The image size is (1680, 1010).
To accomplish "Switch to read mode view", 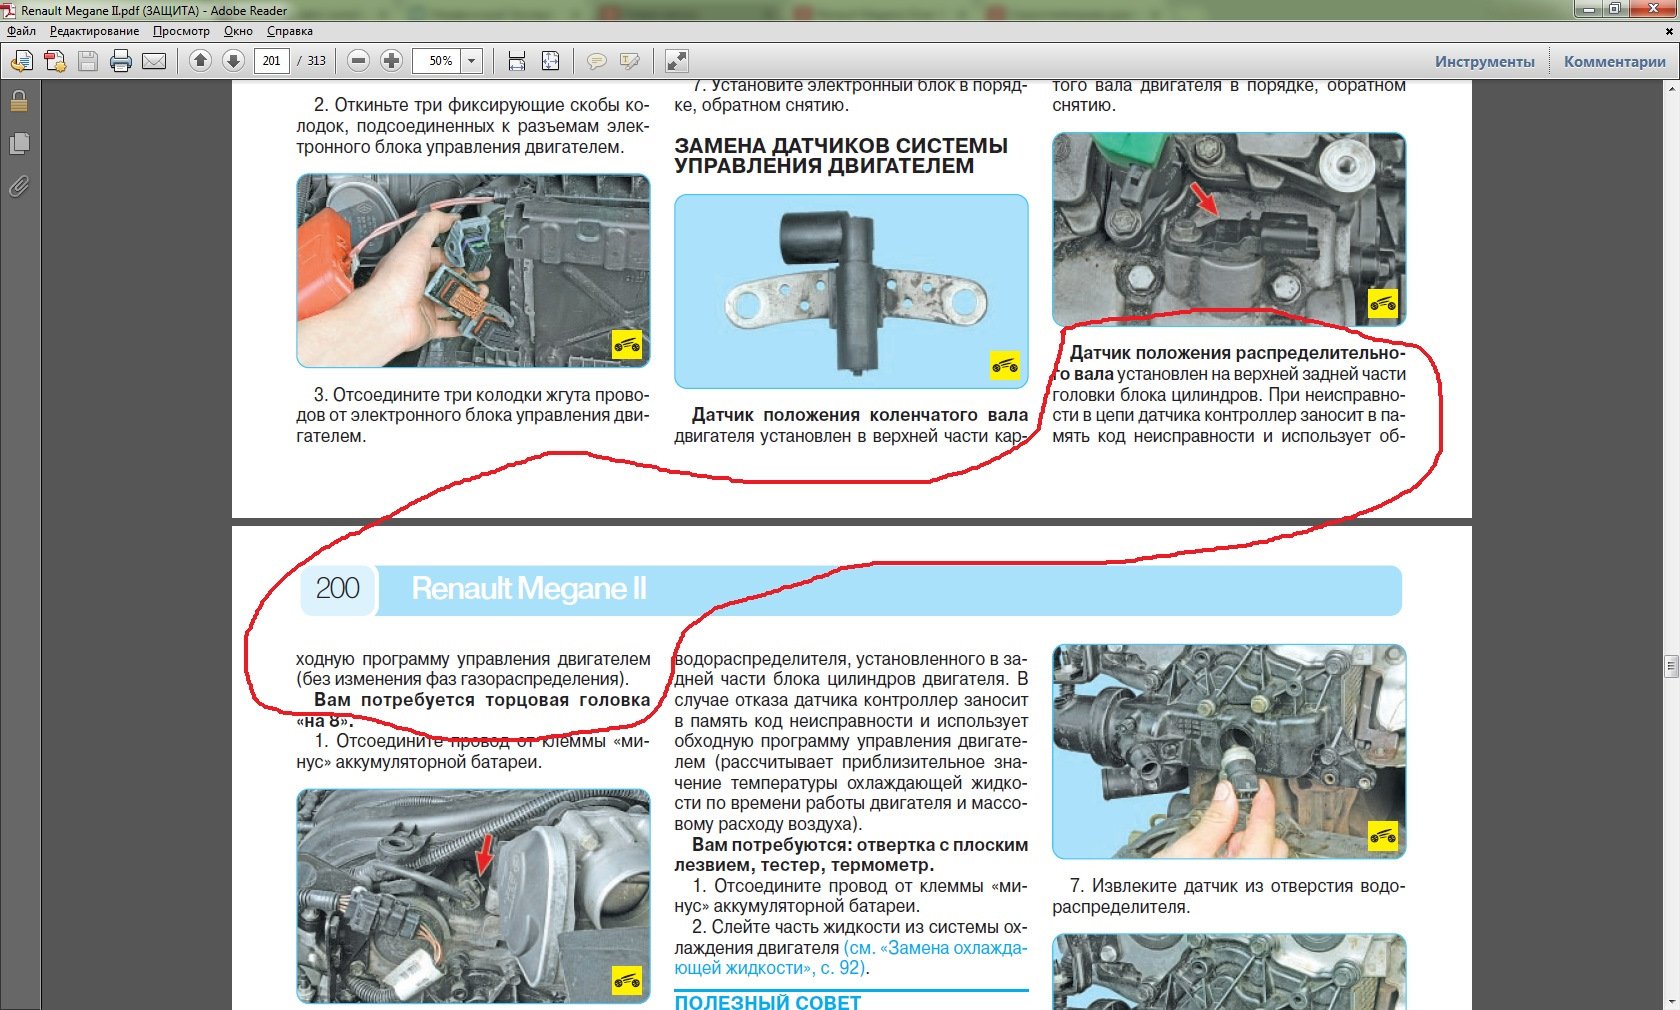I will point(676,61).
